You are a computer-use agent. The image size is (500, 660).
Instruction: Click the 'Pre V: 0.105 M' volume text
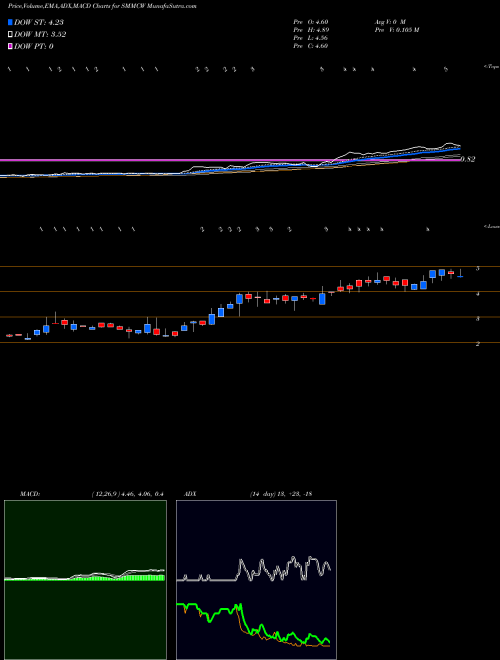click(x=396, y=29)
